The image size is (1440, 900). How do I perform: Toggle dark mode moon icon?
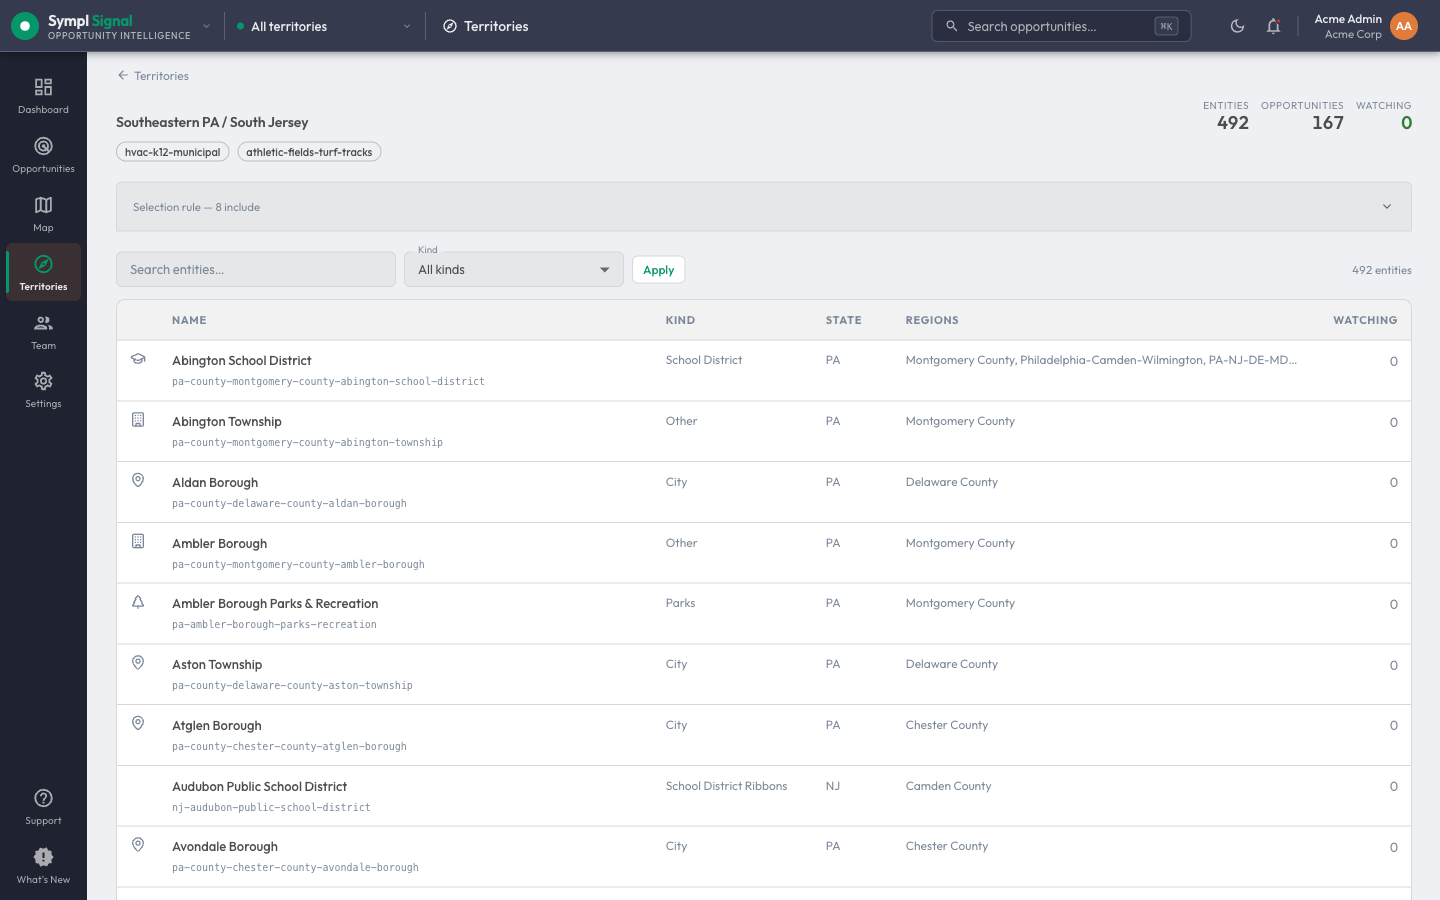1237,26
